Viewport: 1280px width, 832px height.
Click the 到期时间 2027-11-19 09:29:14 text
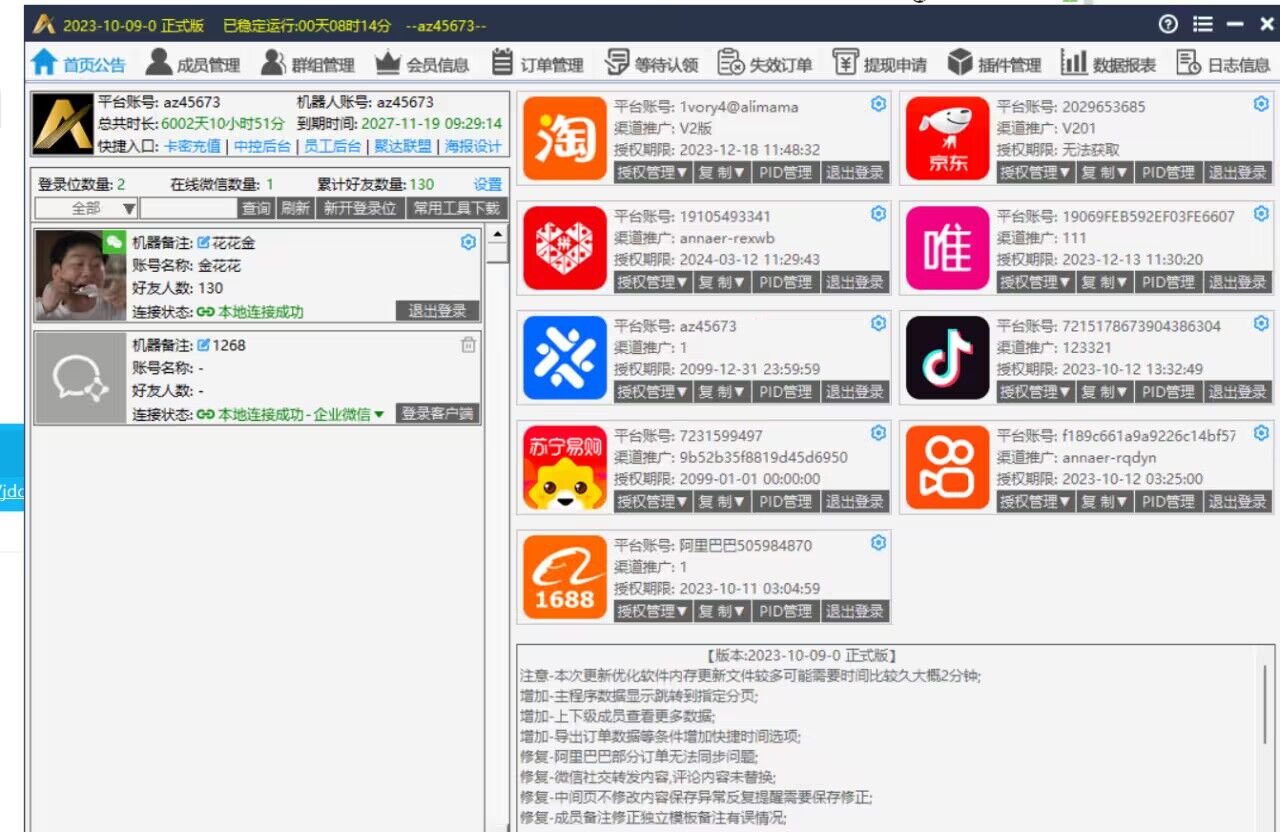pyautogui.click(x=400, y=124)
